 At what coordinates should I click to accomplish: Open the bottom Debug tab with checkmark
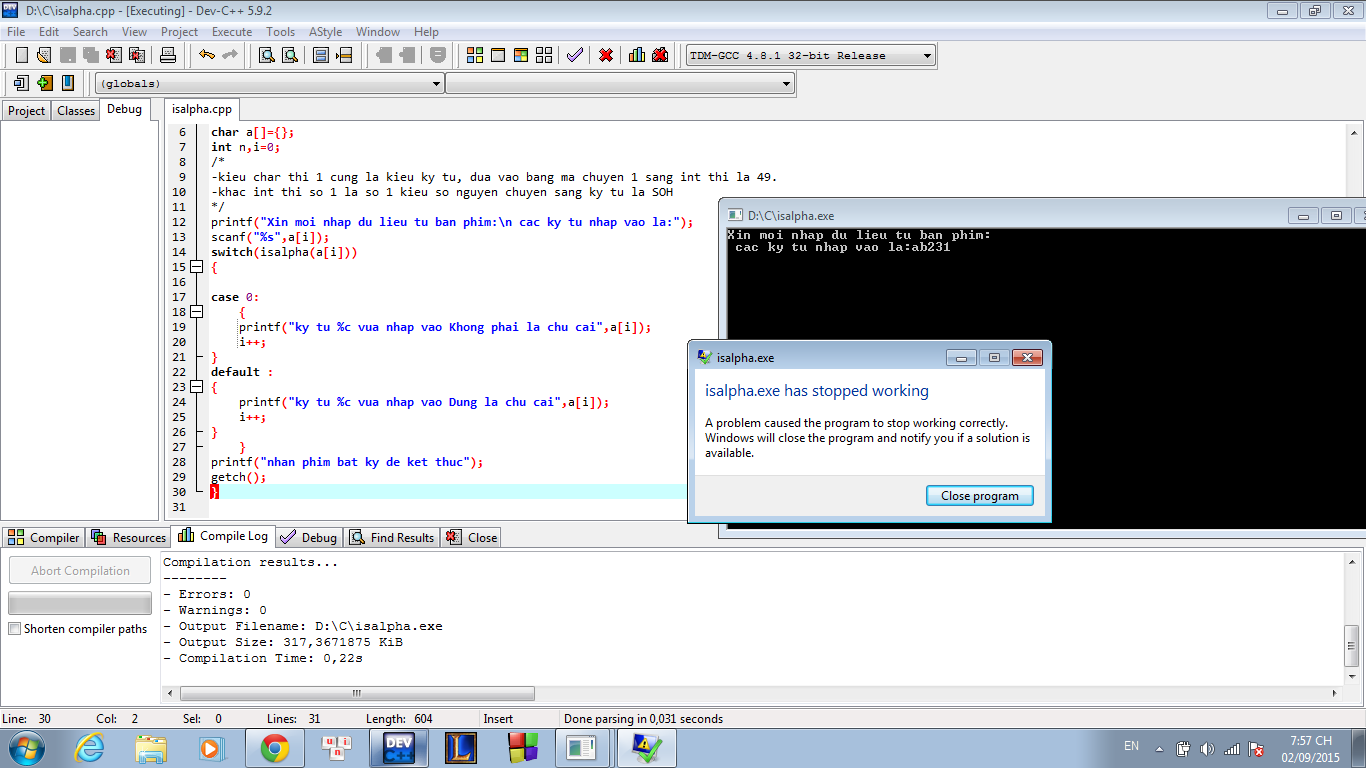[309, 537]
